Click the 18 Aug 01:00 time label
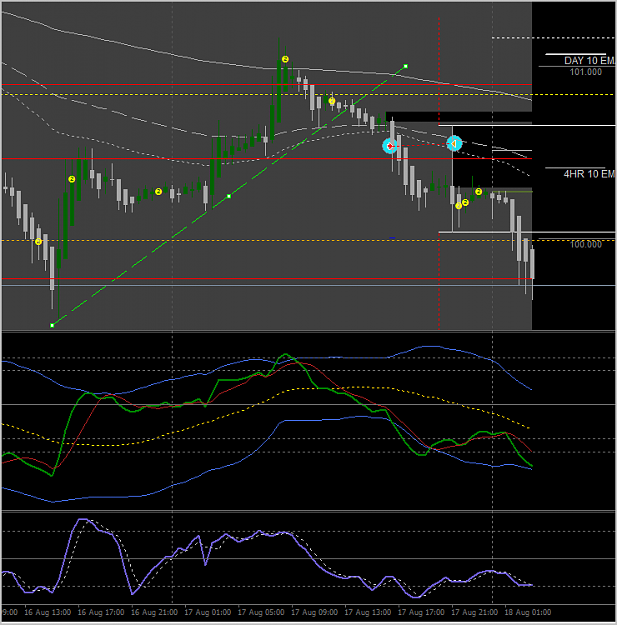Image resolution: width=617 pixels, height=625 pixels. (528, 612)
